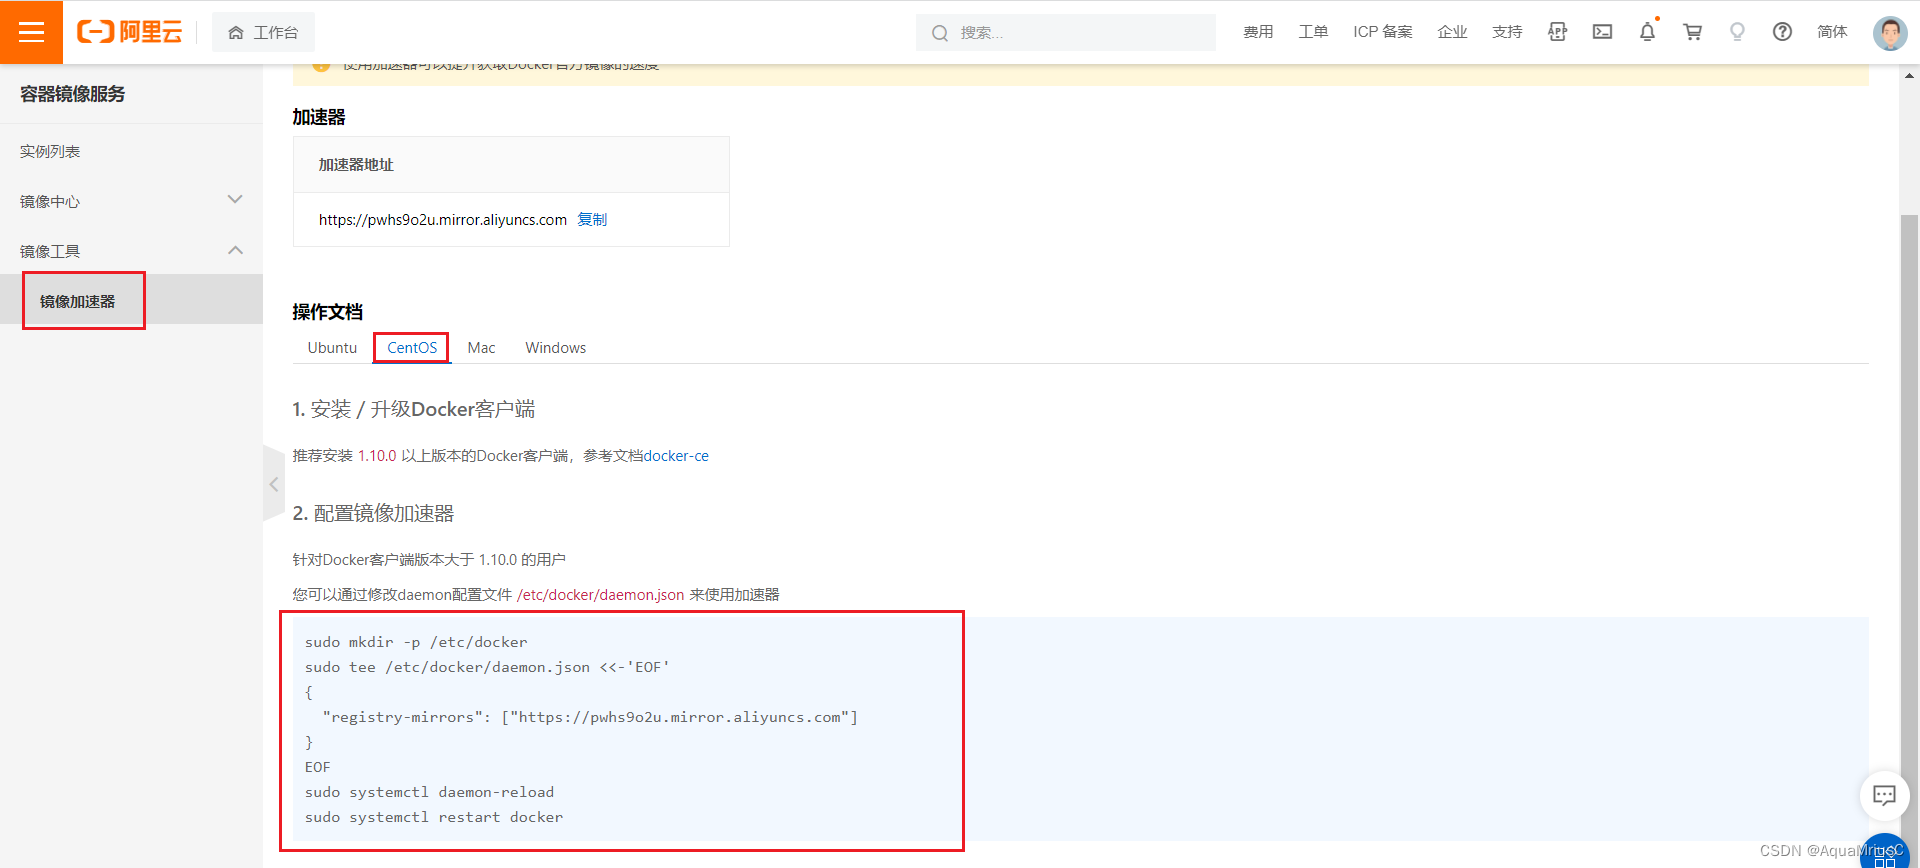Expand the 镜像中心 section
The image size is (1920, 868).
[x=131, y=201]
